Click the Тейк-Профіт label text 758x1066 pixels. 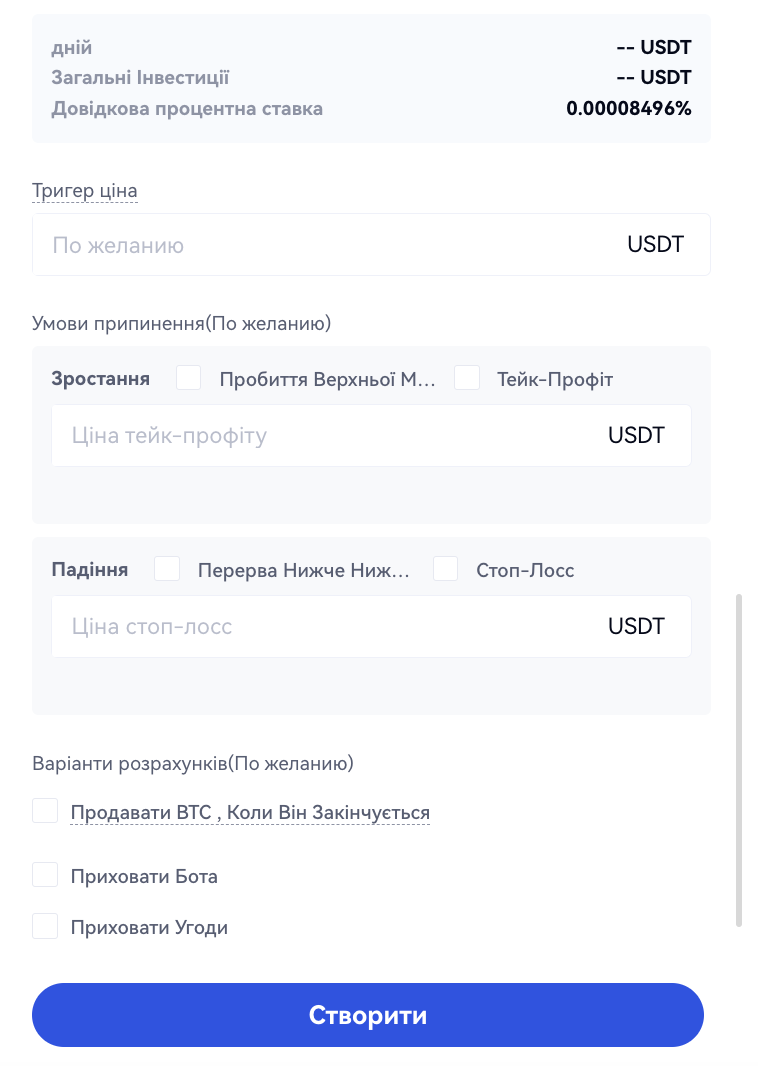pyautogui.click(x=555, y=379)
